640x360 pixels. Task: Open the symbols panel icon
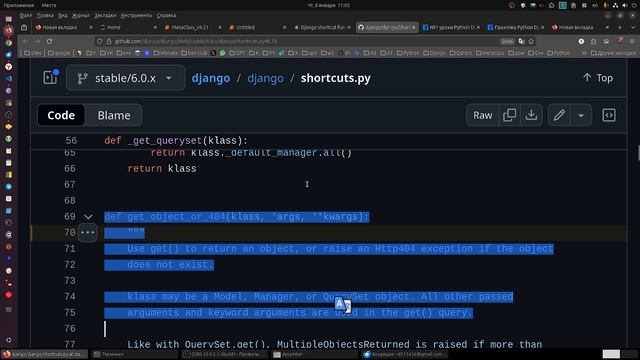[x=609, y=116]
